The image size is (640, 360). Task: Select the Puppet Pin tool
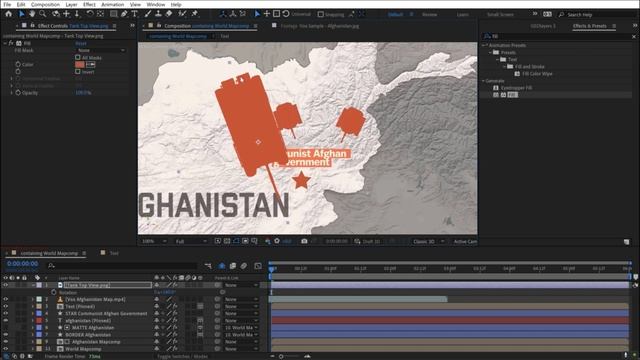(x=195, y=14)
